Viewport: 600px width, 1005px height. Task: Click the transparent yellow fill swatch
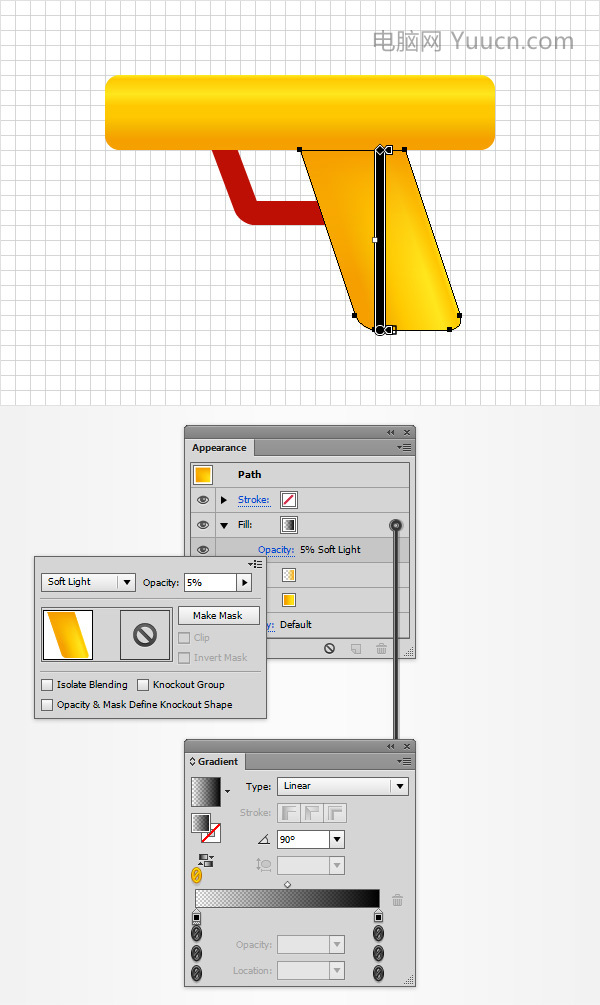coord(289,575)
